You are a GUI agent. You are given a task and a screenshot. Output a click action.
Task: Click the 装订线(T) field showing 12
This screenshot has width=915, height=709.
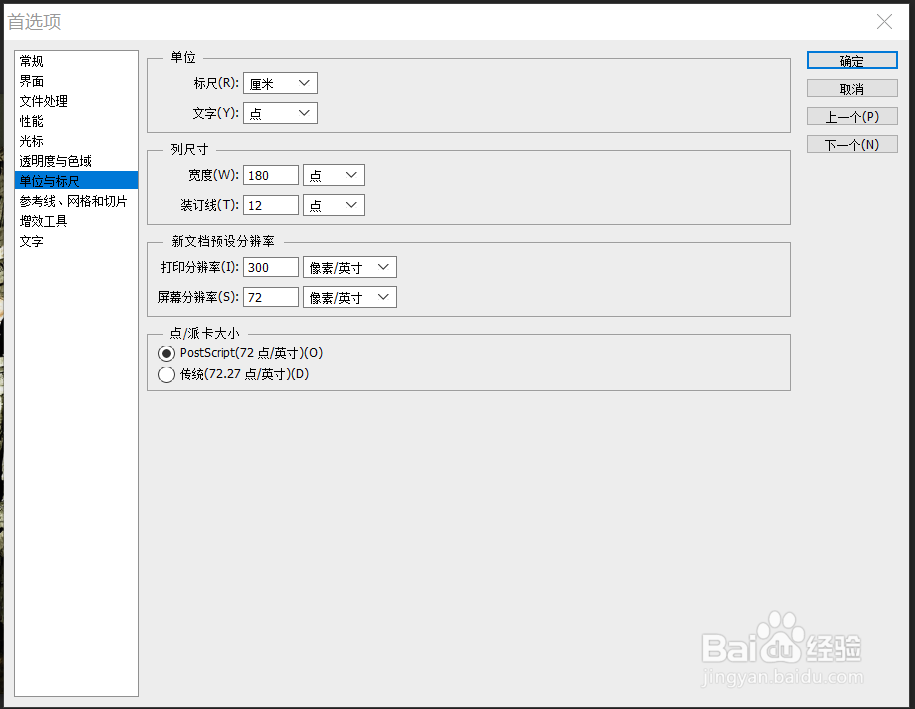point(271,205)
